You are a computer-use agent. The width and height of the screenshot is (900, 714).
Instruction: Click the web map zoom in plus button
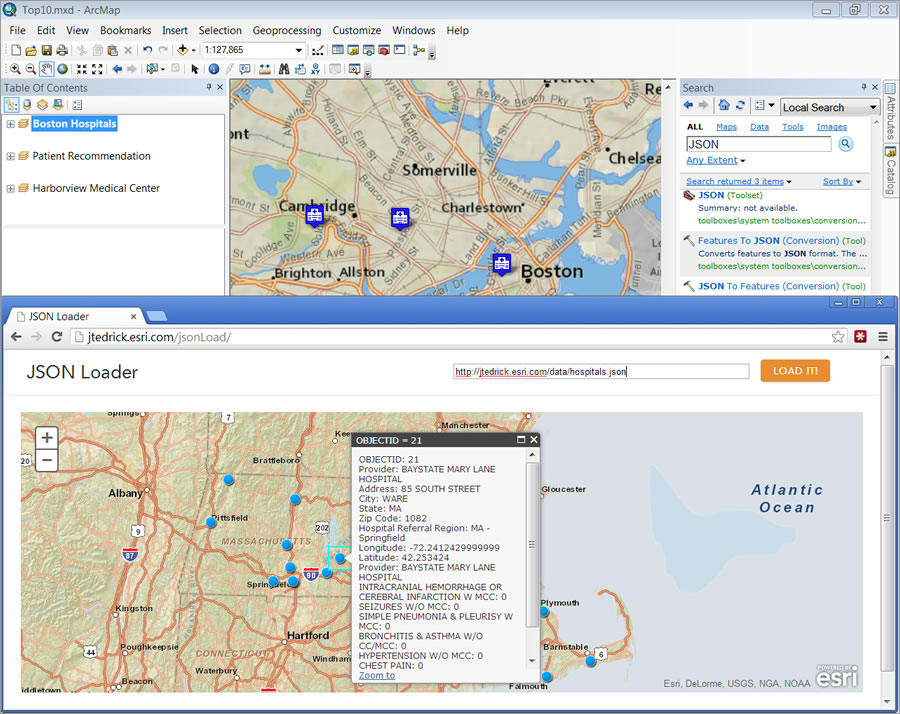(47, 438)
